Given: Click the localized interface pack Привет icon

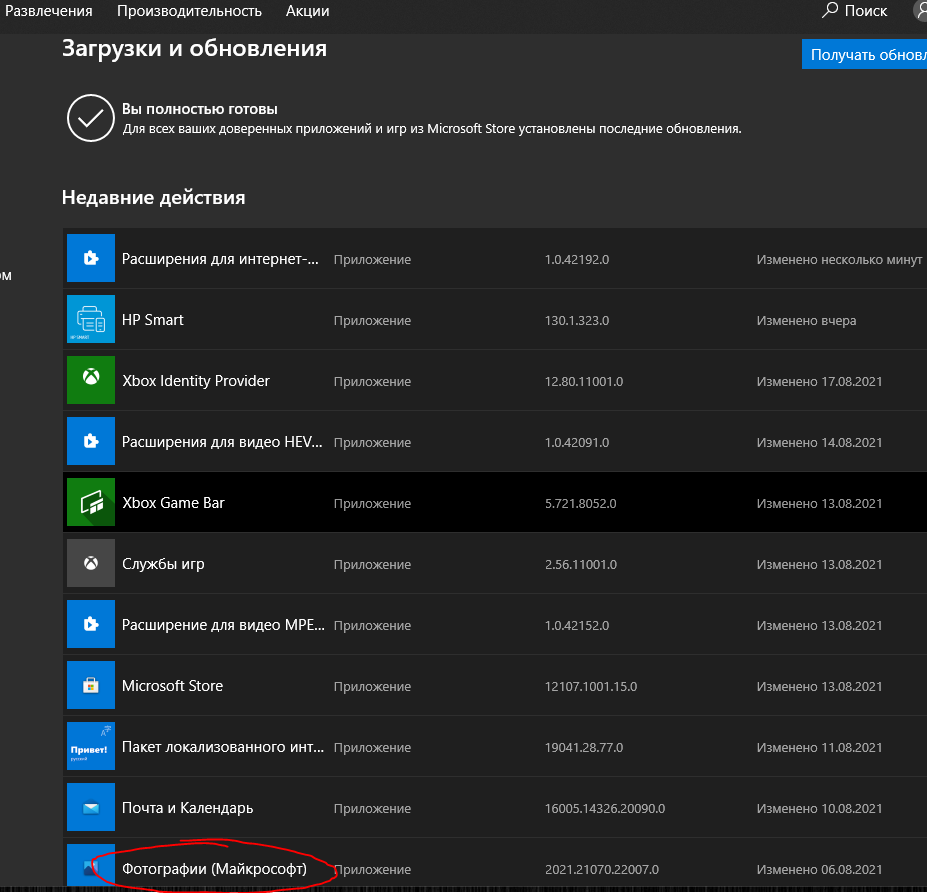Looking at the screenshot, I should pos(91,747).
